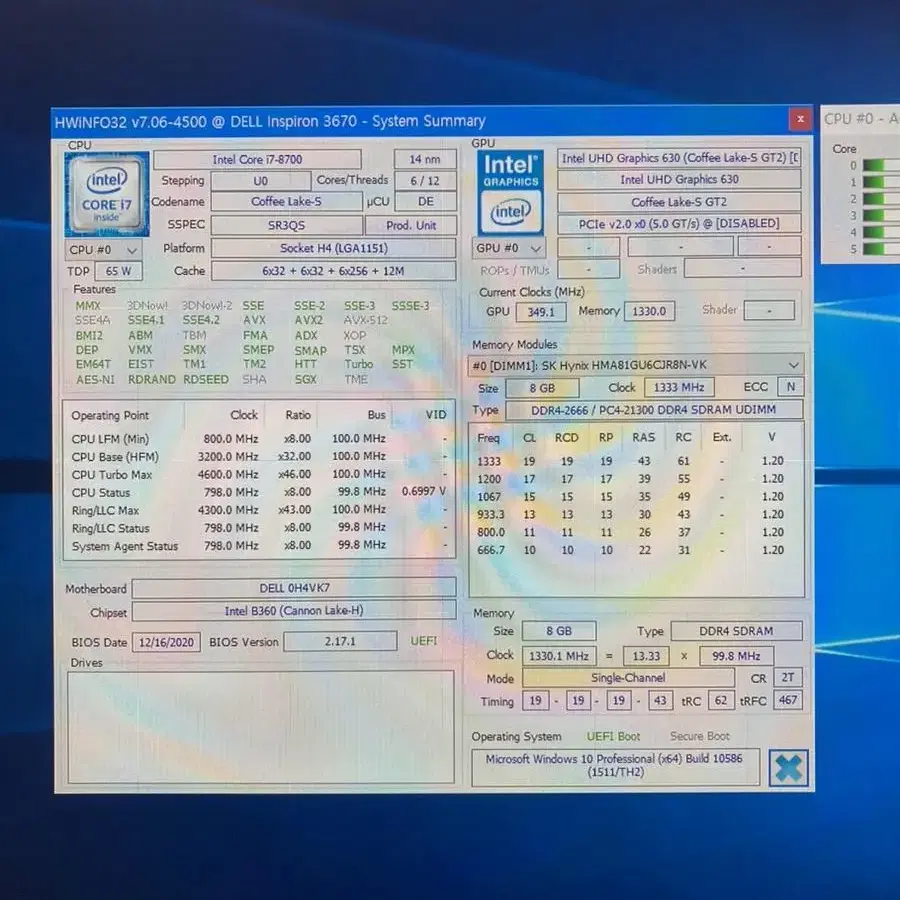Click Core 0 usage bar in CPU #0 window
The width and height of the screenshot is (900, 900).
tap(881, 165)
